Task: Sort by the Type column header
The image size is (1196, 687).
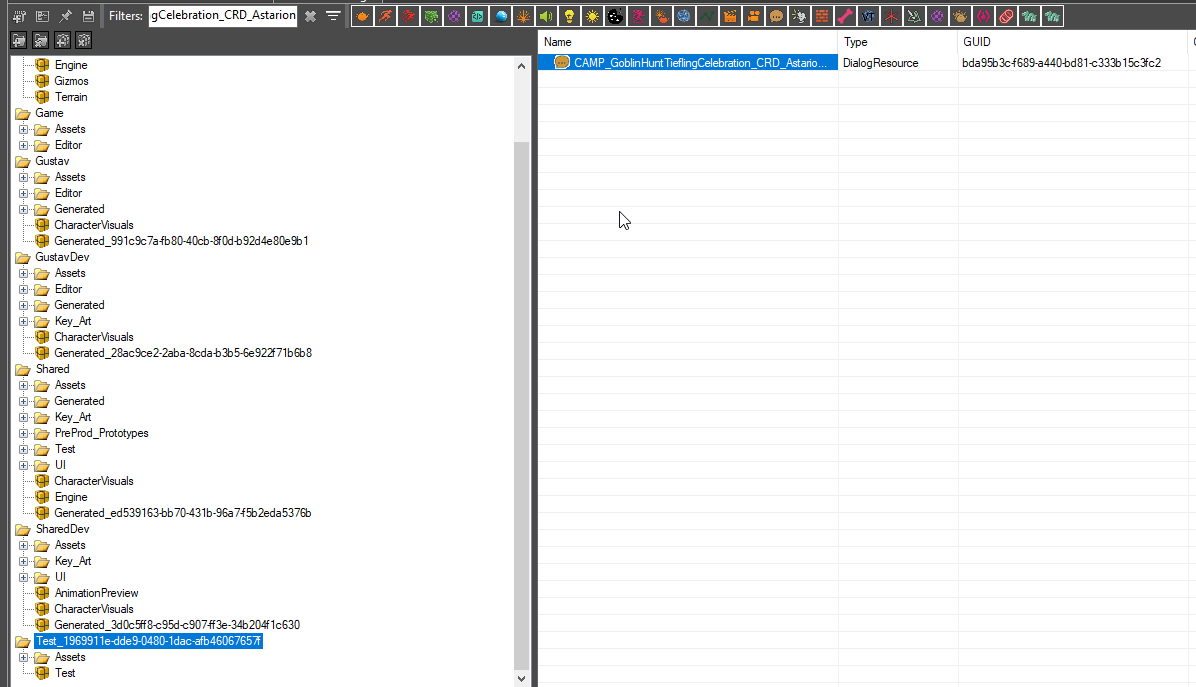Action: tap(898, 42)
